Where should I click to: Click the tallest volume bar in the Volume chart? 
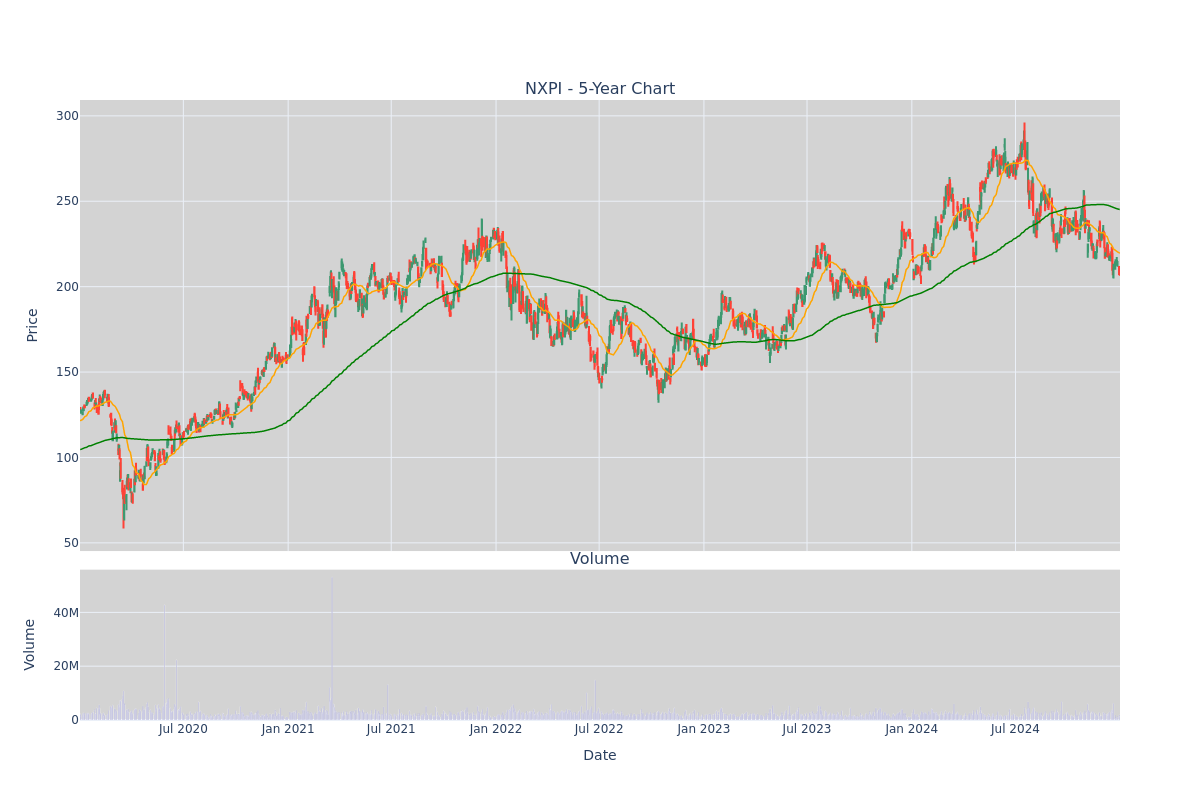pyautogui.click(x=332, y=648)
